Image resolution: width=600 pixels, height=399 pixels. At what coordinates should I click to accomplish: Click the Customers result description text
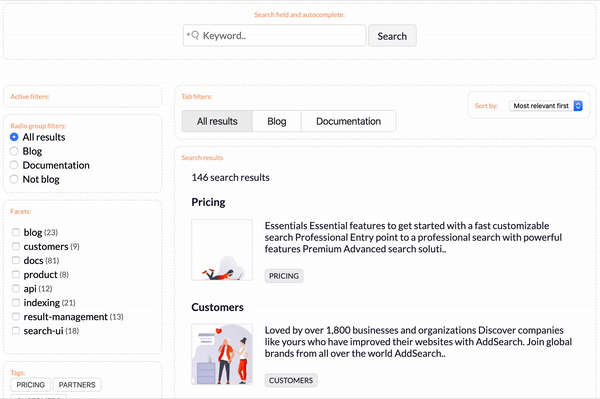pos(418,342)
